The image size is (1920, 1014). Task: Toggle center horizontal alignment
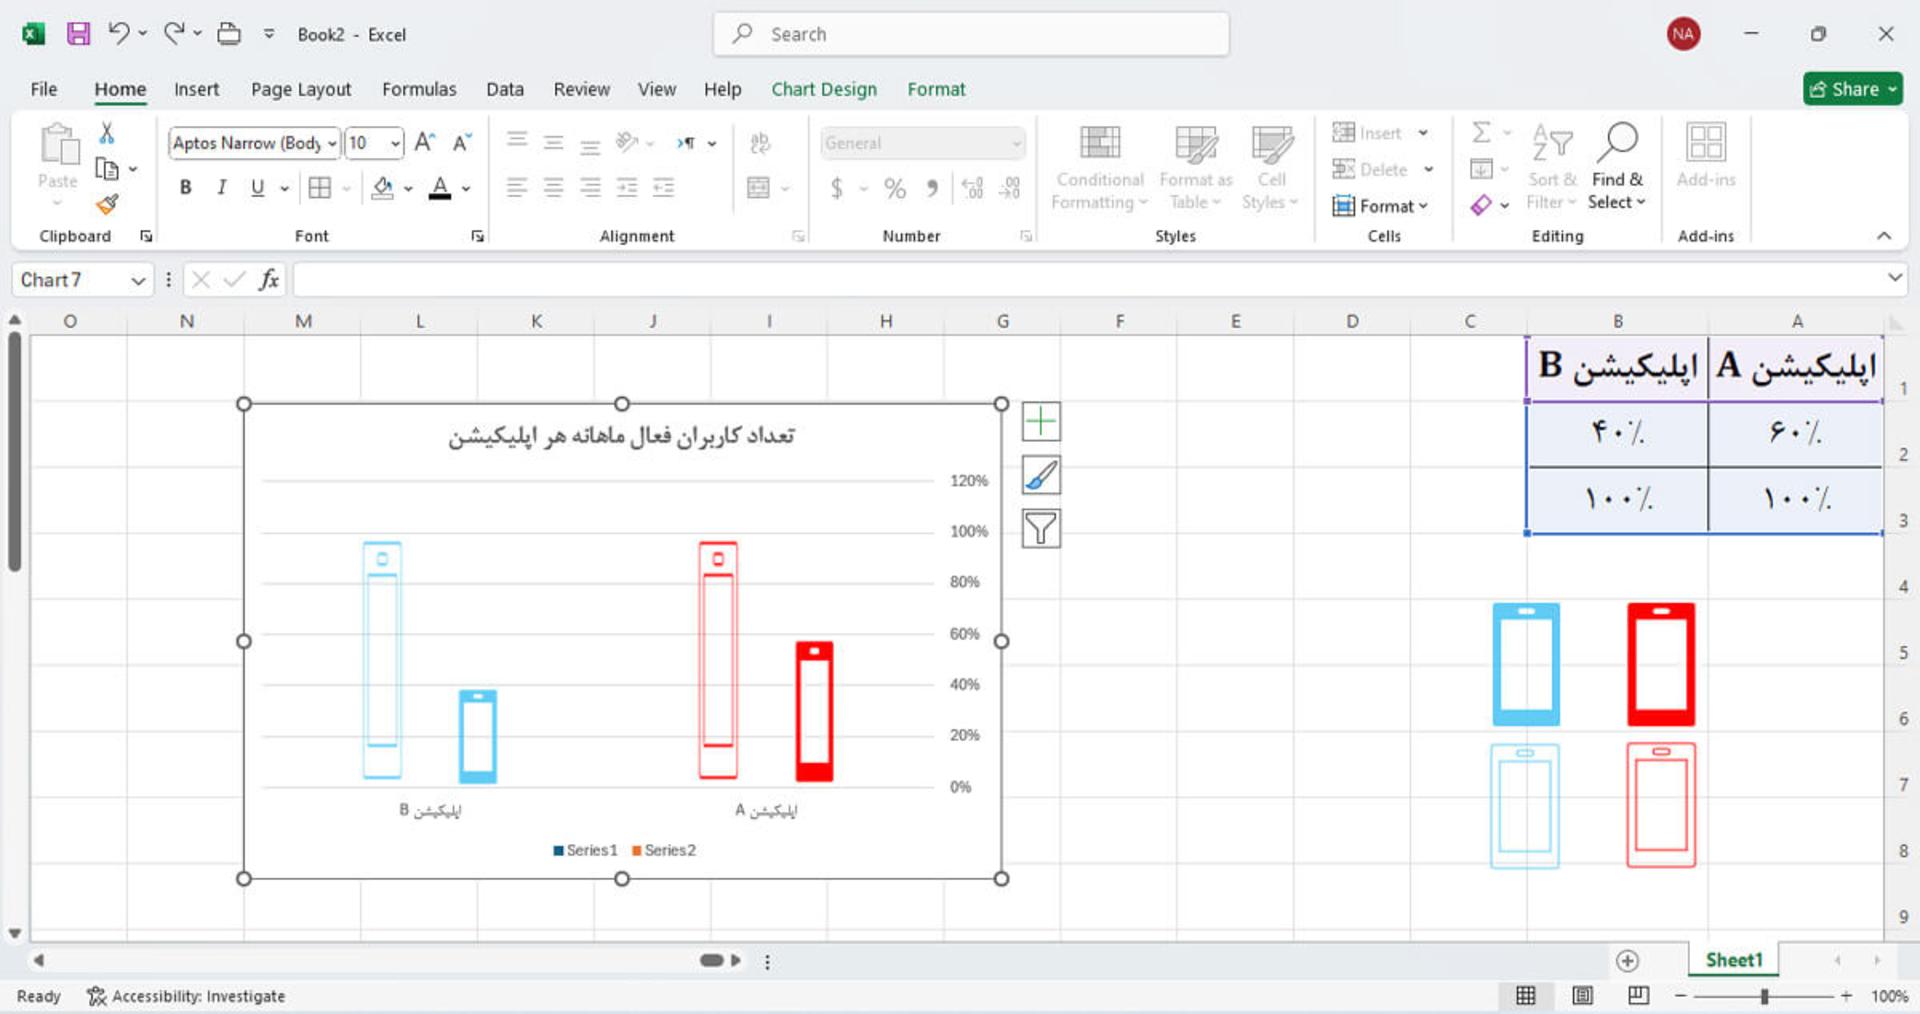tap(553, 188)
